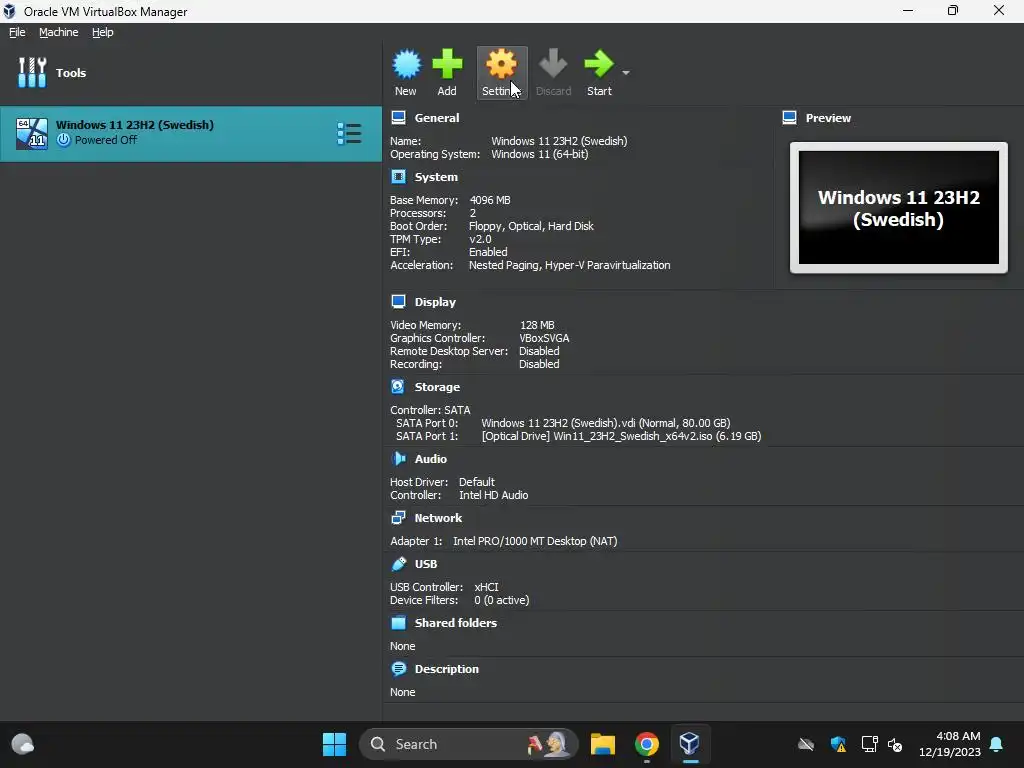
Task: Click the Display section header
Action: (x=435, y=302)
